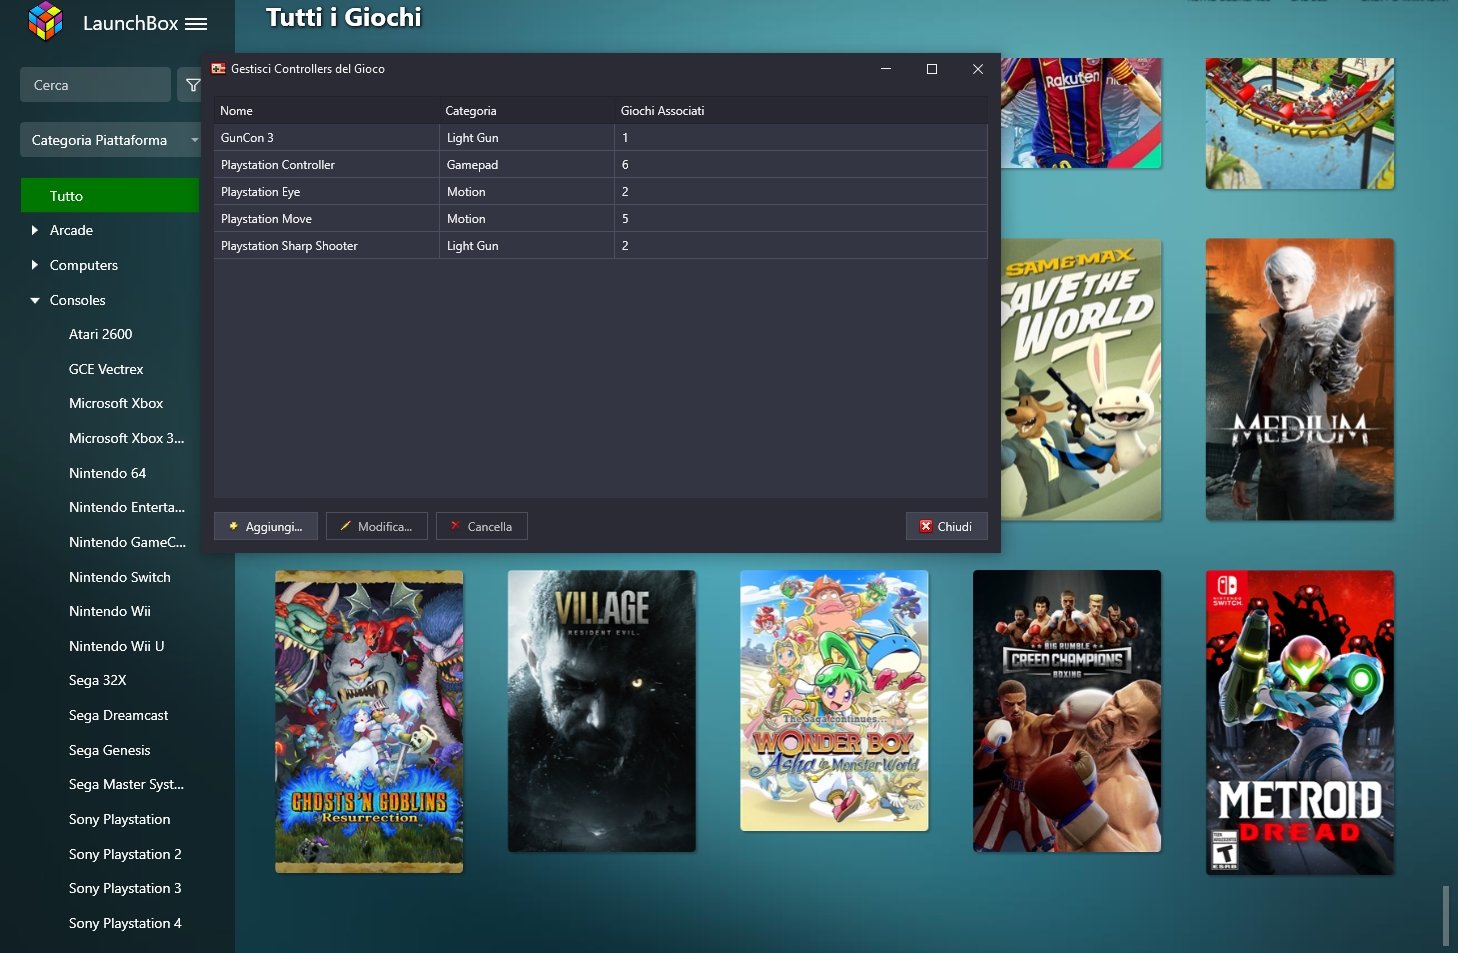
Task: Select the Playstation Move row
Action: [600, 219]
